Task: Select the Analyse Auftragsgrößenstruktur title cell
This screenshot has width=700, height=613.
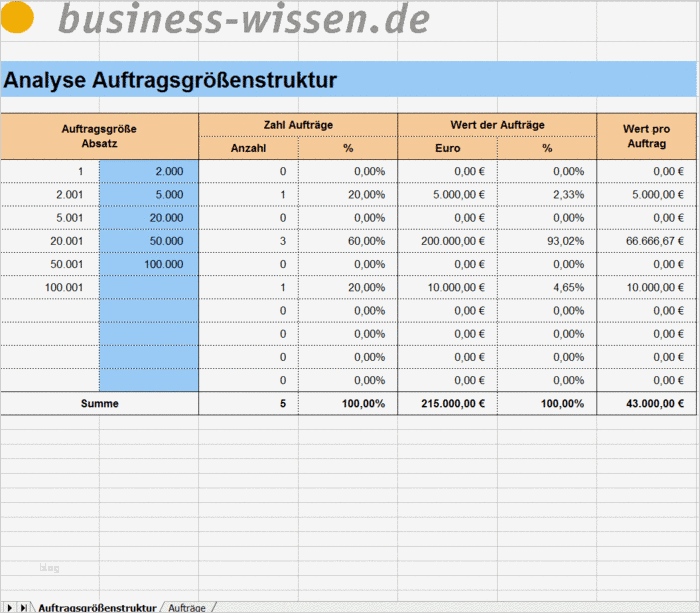Action: coord(348,79)
